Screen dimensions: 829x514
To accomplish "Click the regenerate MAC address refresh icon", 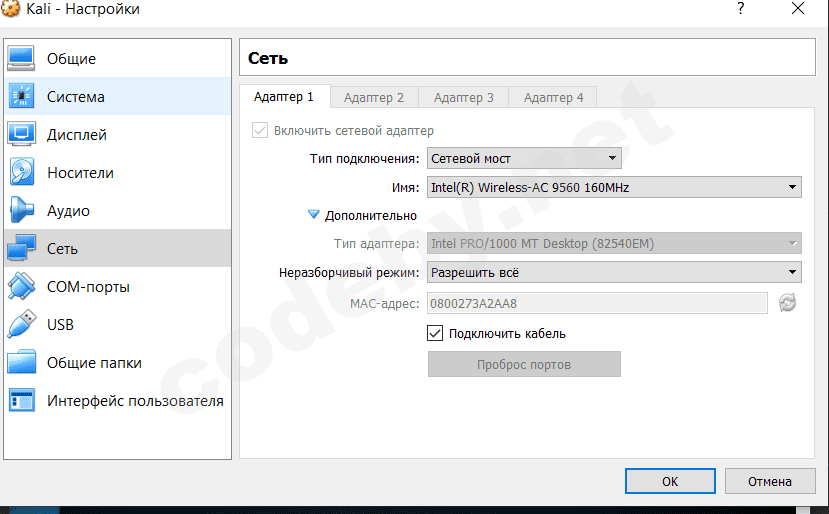I will (x=787, y=303).
